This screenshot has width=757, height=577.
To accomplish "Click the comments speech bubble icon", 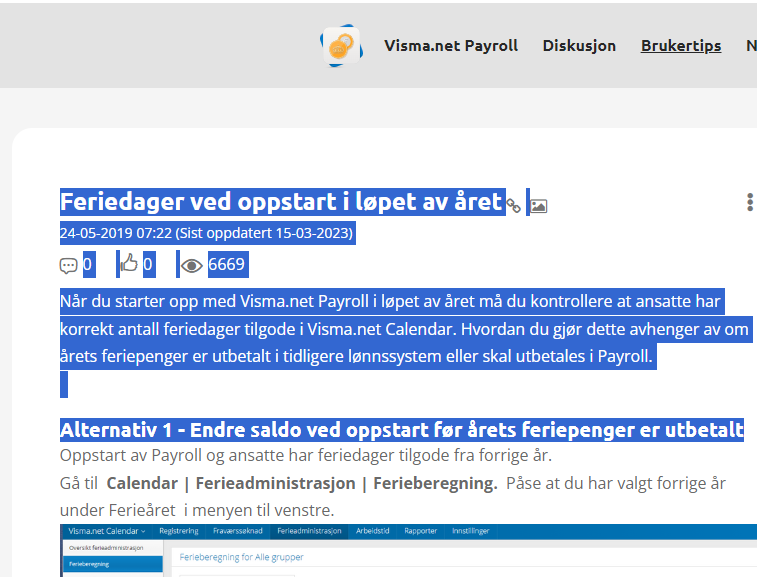I will tap(68, 266).
